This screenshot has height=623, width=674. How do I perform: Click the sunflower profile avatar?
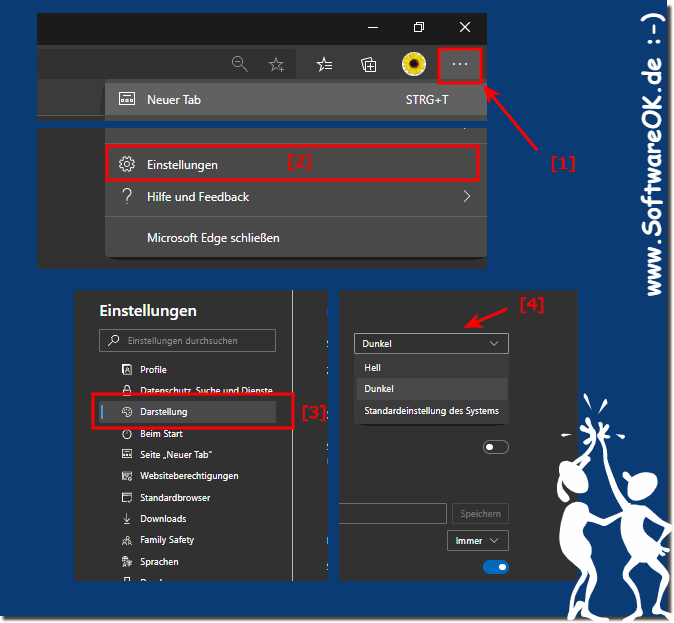[x=414, y=64]
